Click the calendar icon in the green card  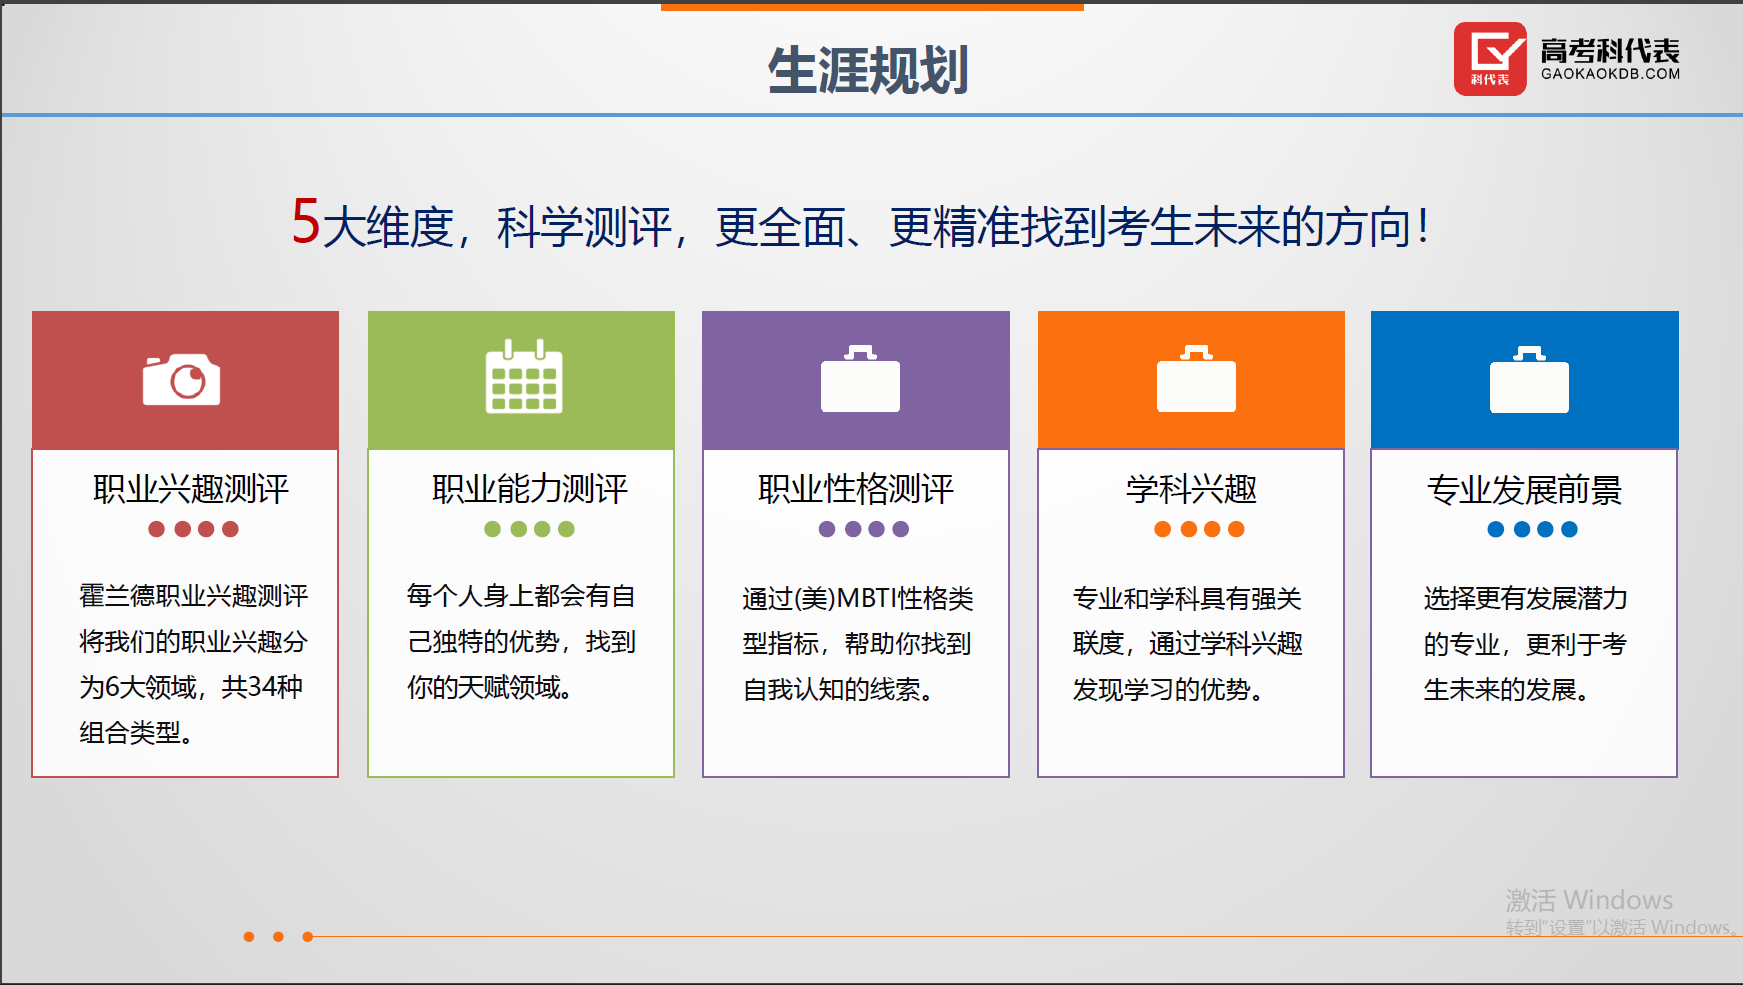click(524, 377)
